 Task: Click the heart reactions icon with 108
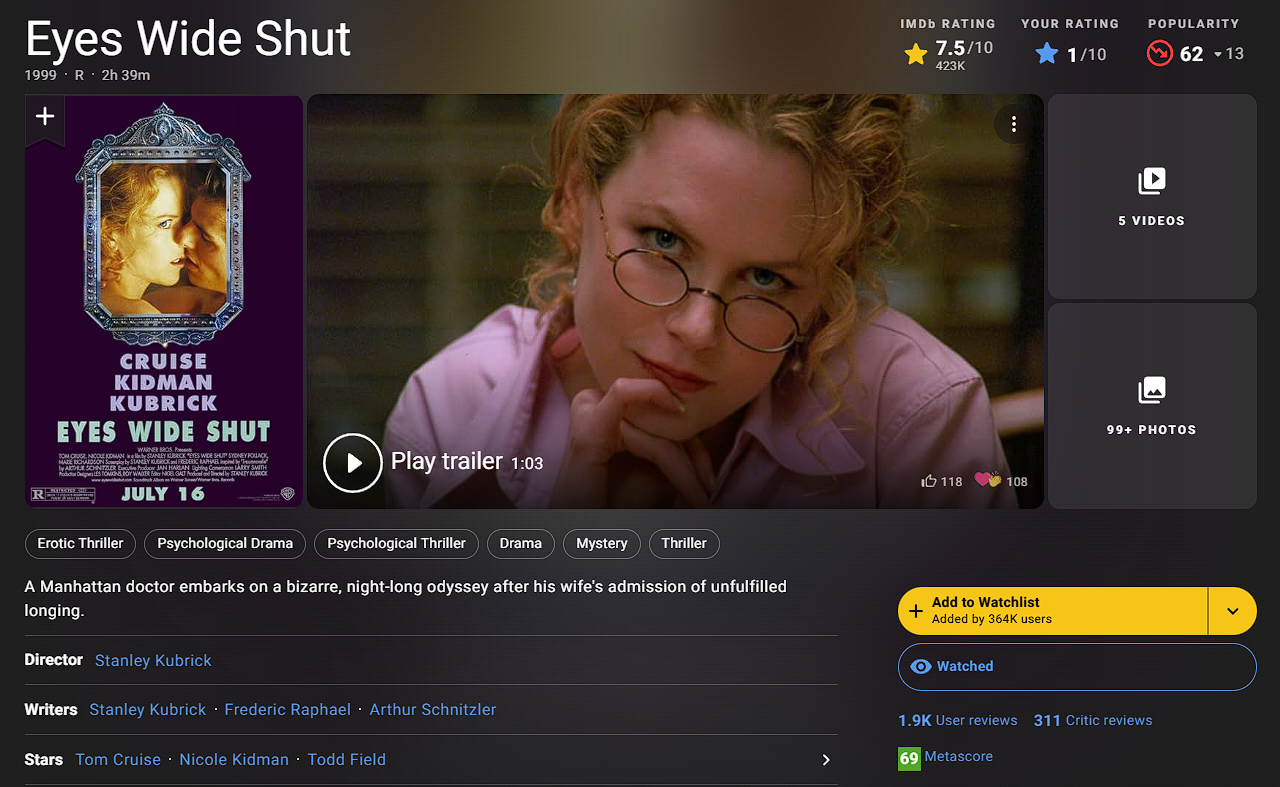click(x=988, y=480)
